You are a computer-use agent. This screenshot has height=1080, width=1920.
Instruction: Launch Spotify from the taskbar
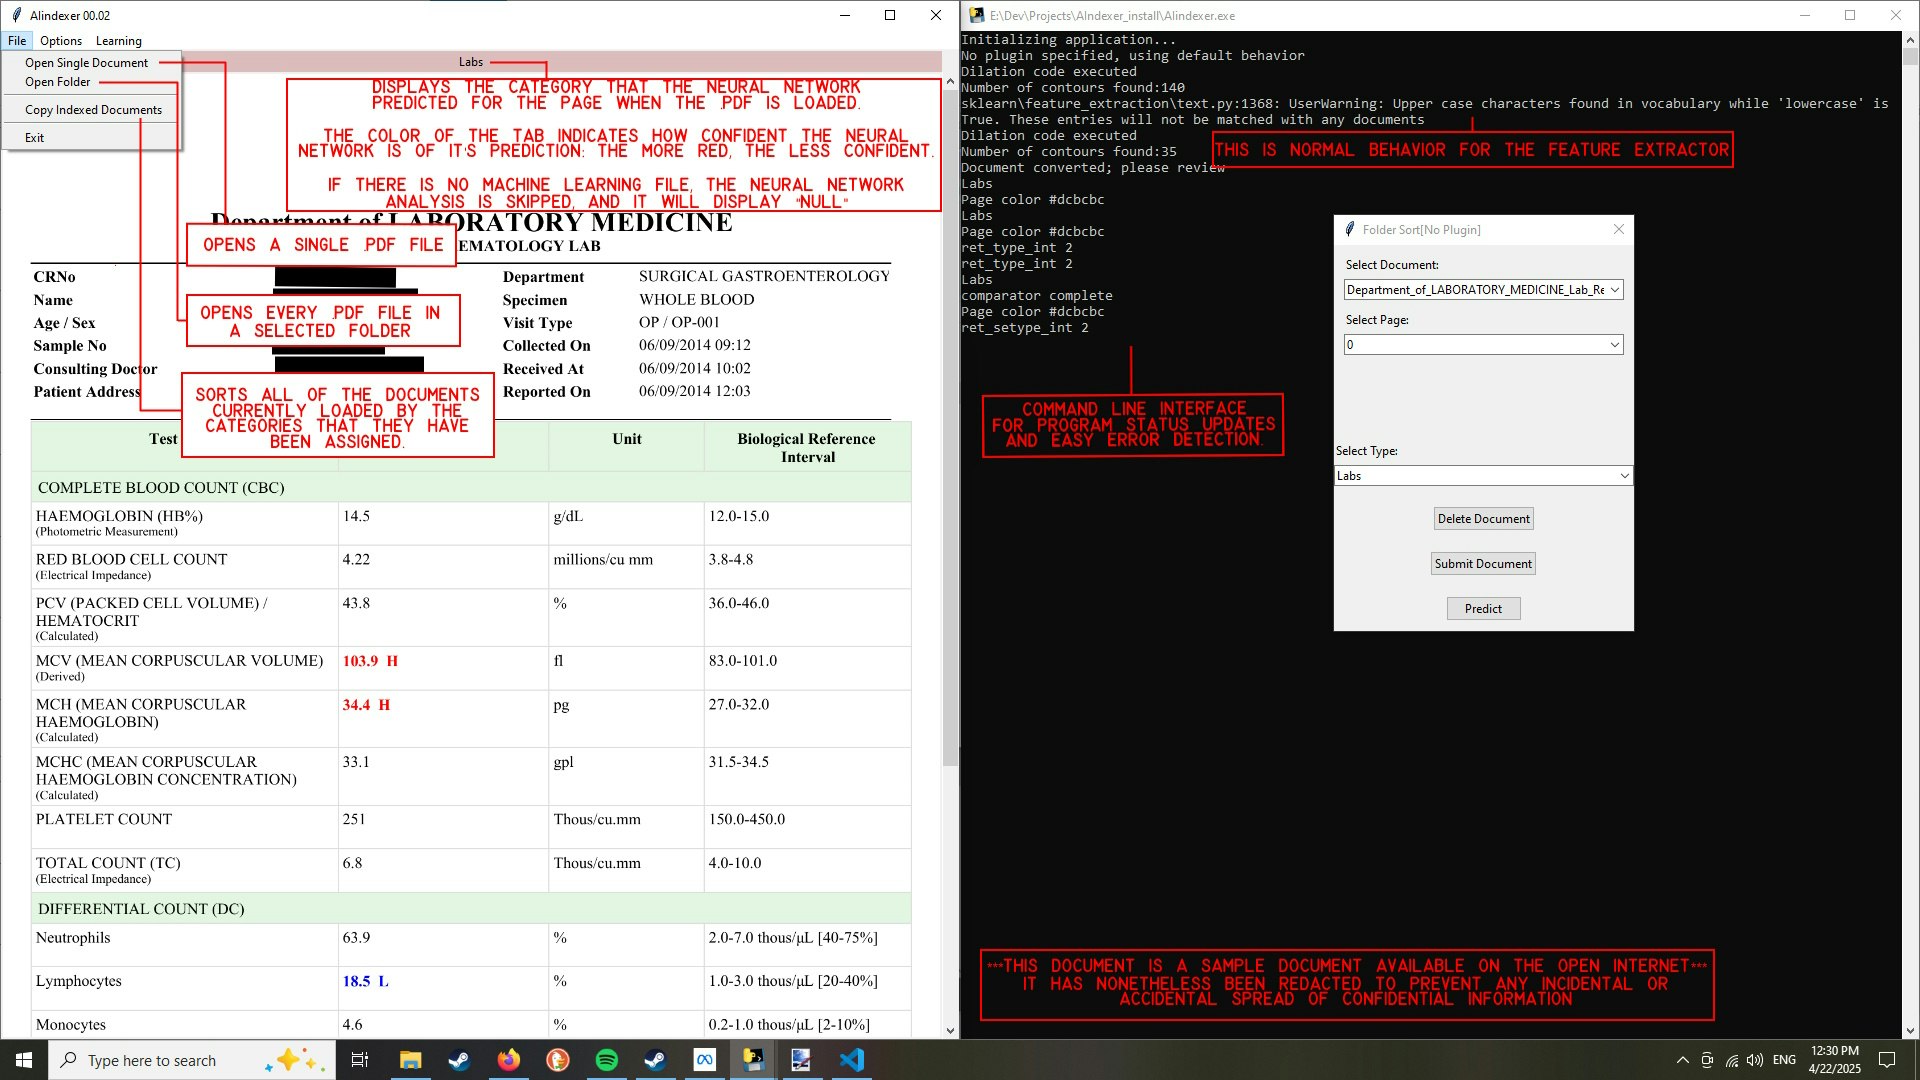(x=607, y=1060)
